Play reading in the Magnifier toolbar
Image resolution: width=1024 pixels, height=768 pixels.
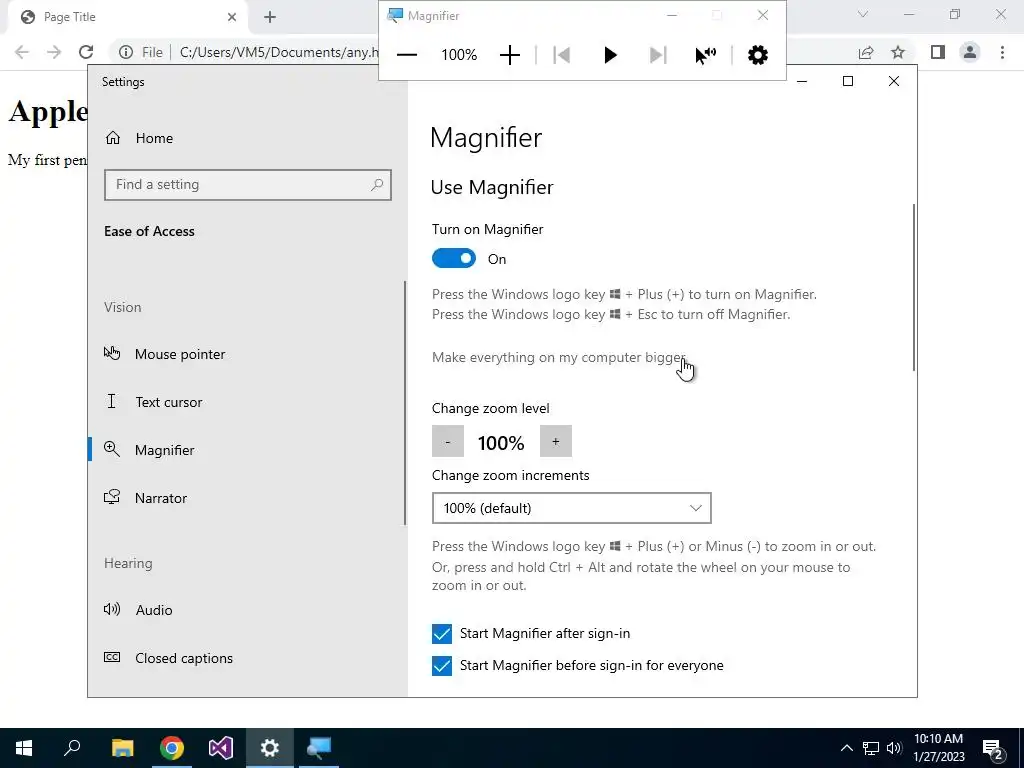pyautogui.click(x=610, y=55)
